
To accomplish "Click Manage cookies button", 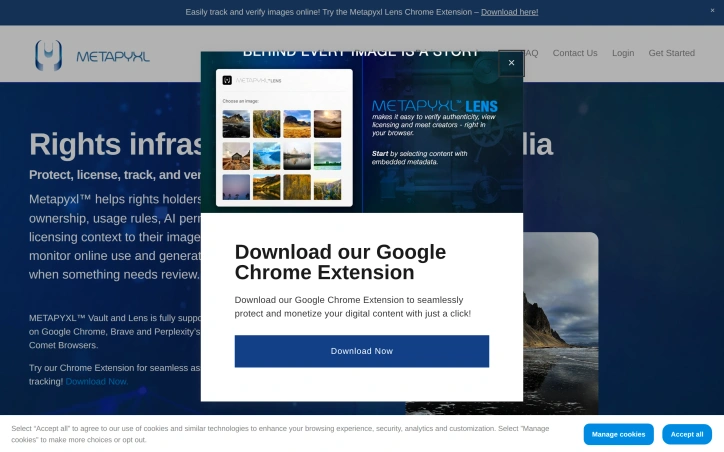I will click(x=618, y=434).
